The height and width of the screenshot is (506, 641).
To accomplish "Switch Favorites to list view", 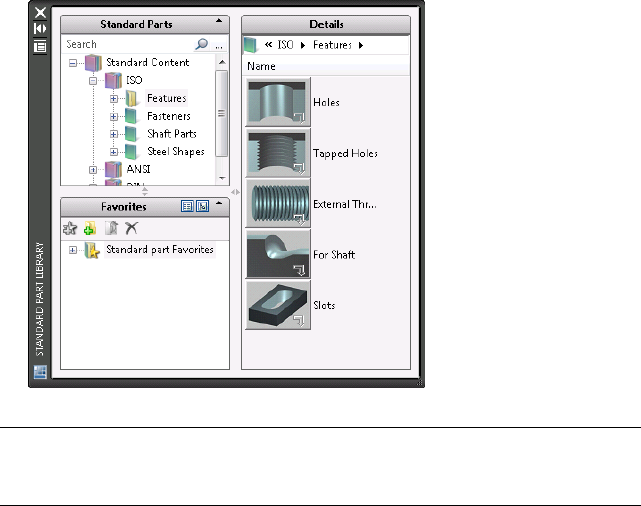I will (x=187, y=206).
